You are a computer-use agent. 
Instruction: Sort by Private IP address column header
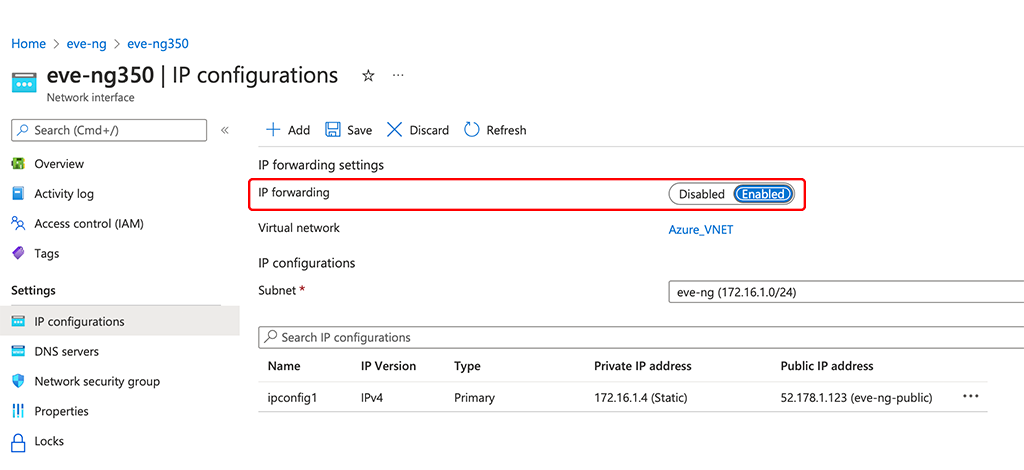(643, 366)
